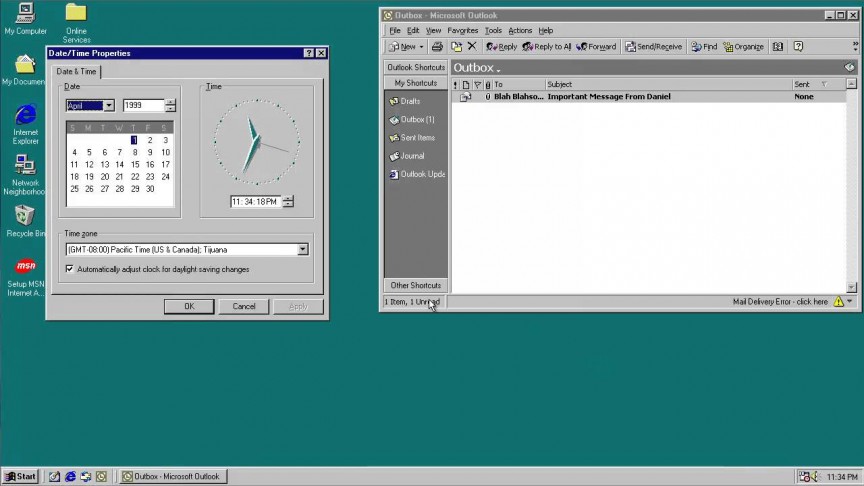
Task: Click the Send/Receive button
Action: click(x=653, y=47)
